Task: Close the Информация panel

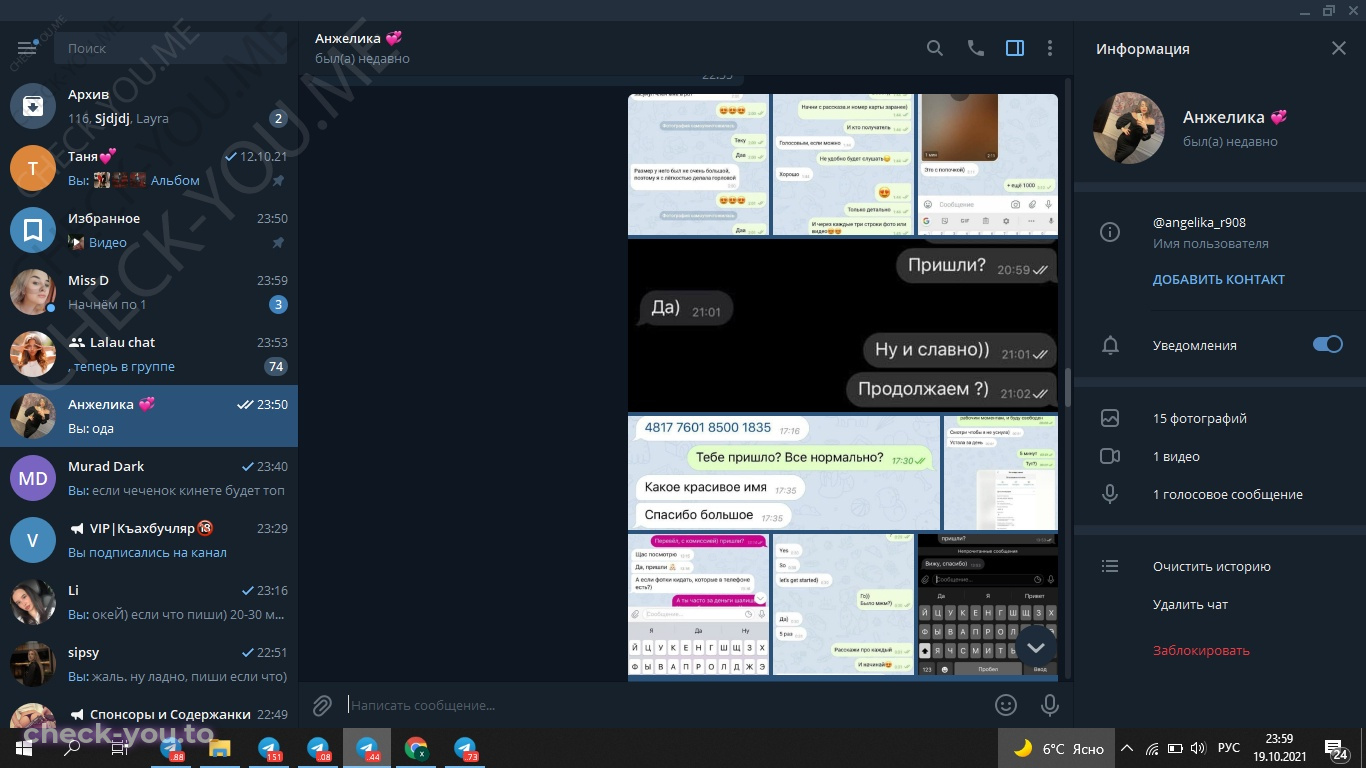Action: pos(1339,48)
